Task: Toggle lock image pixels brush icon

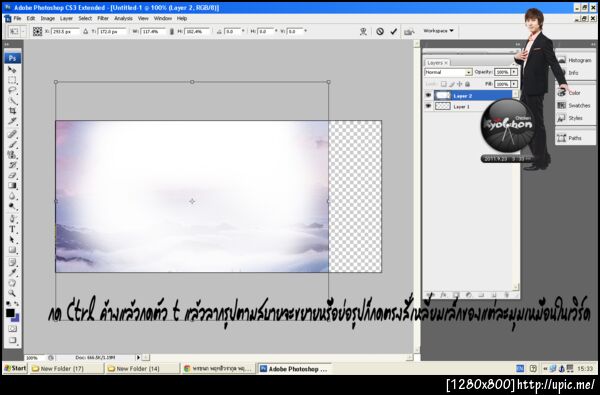Action: (x=452, y=84)
